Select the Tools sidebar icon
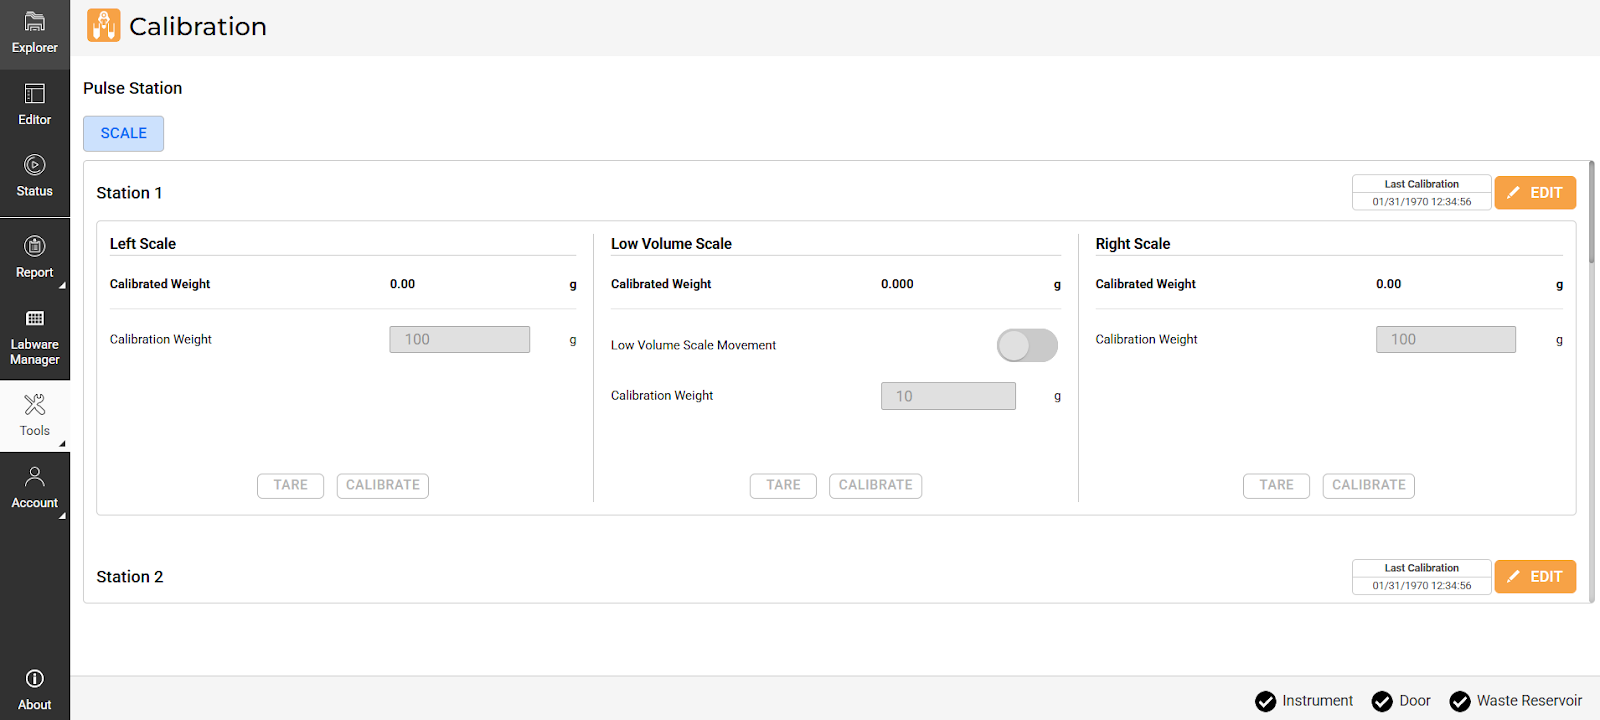Screen dimensions: 1600x720 (x=34, y=415)
